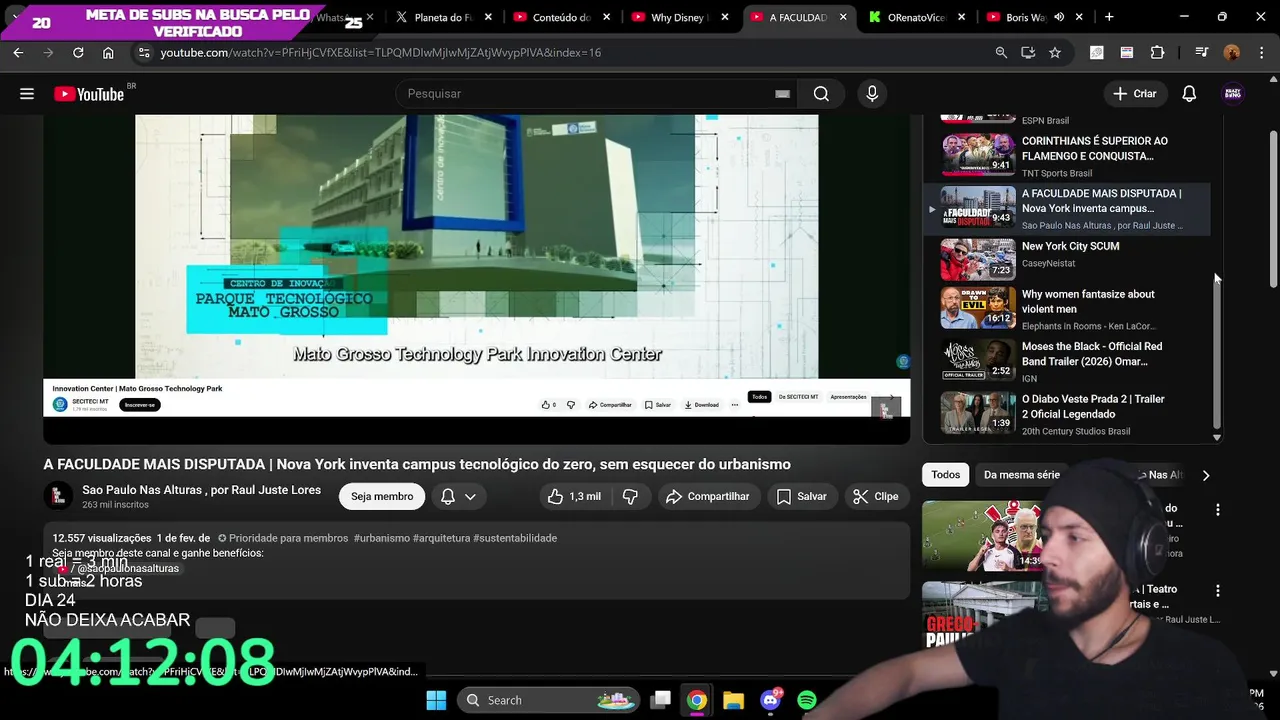Share the video via Compartilhar

(x=708, y=496)
